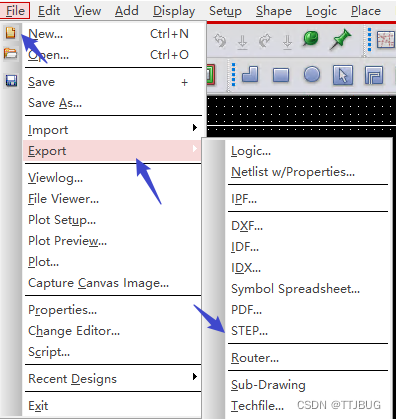This screenshot has height=419, width=396.
Task: Choose Symbol Spreadsheet... export option
Action: [x=308, y=289]
